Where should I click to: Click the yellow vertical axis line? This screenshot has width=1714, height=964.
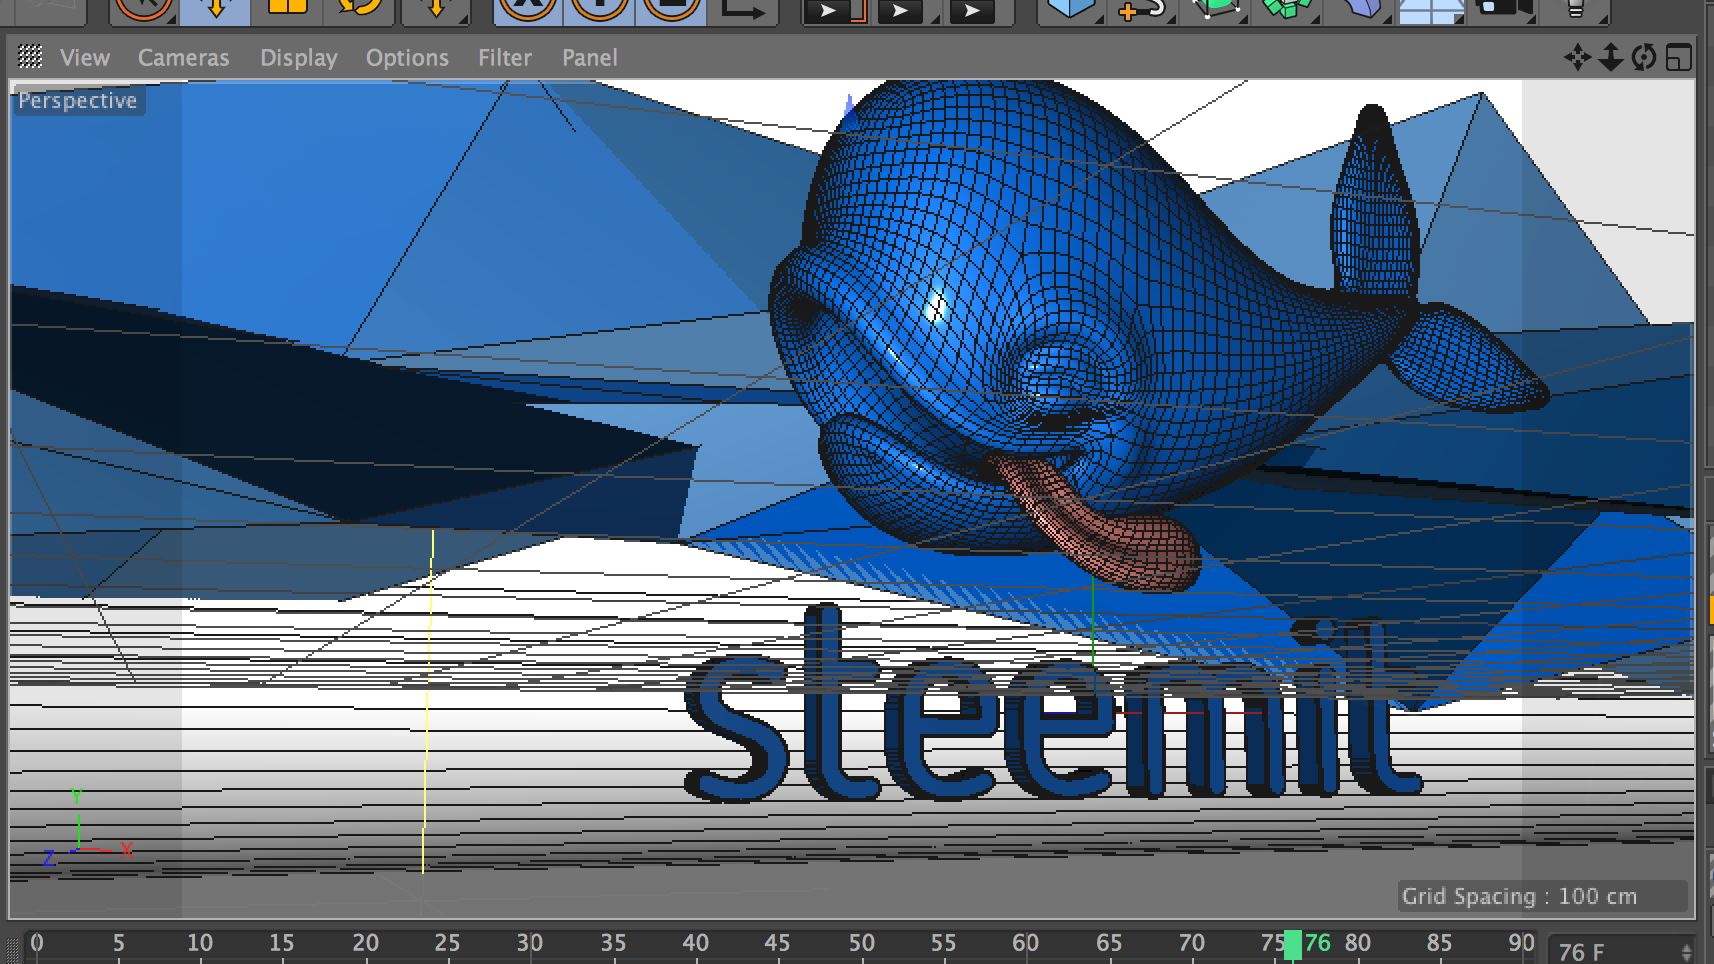pyautogui.click(x=428, y=700)
